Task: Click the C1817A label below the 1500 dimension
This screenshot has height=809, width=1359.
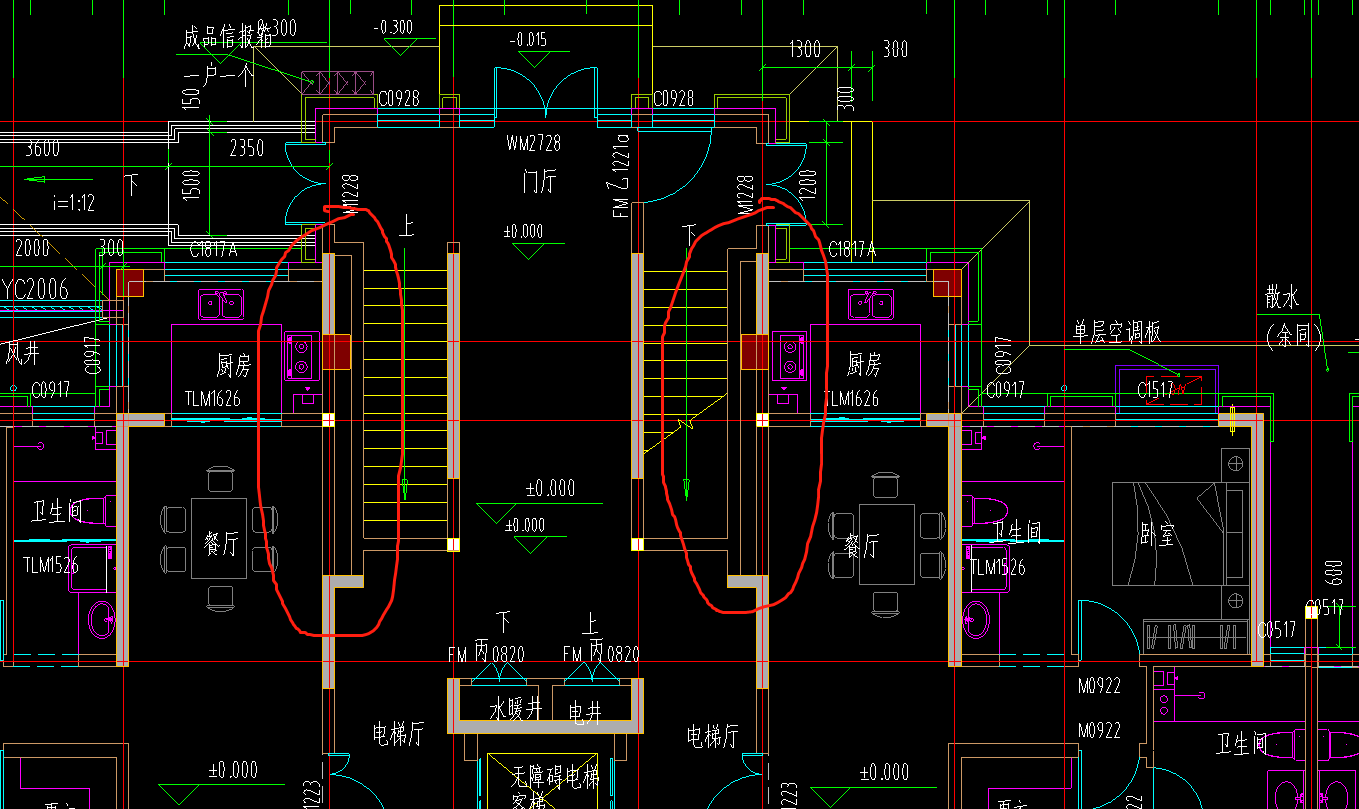Action: click(x=213, y=250)
